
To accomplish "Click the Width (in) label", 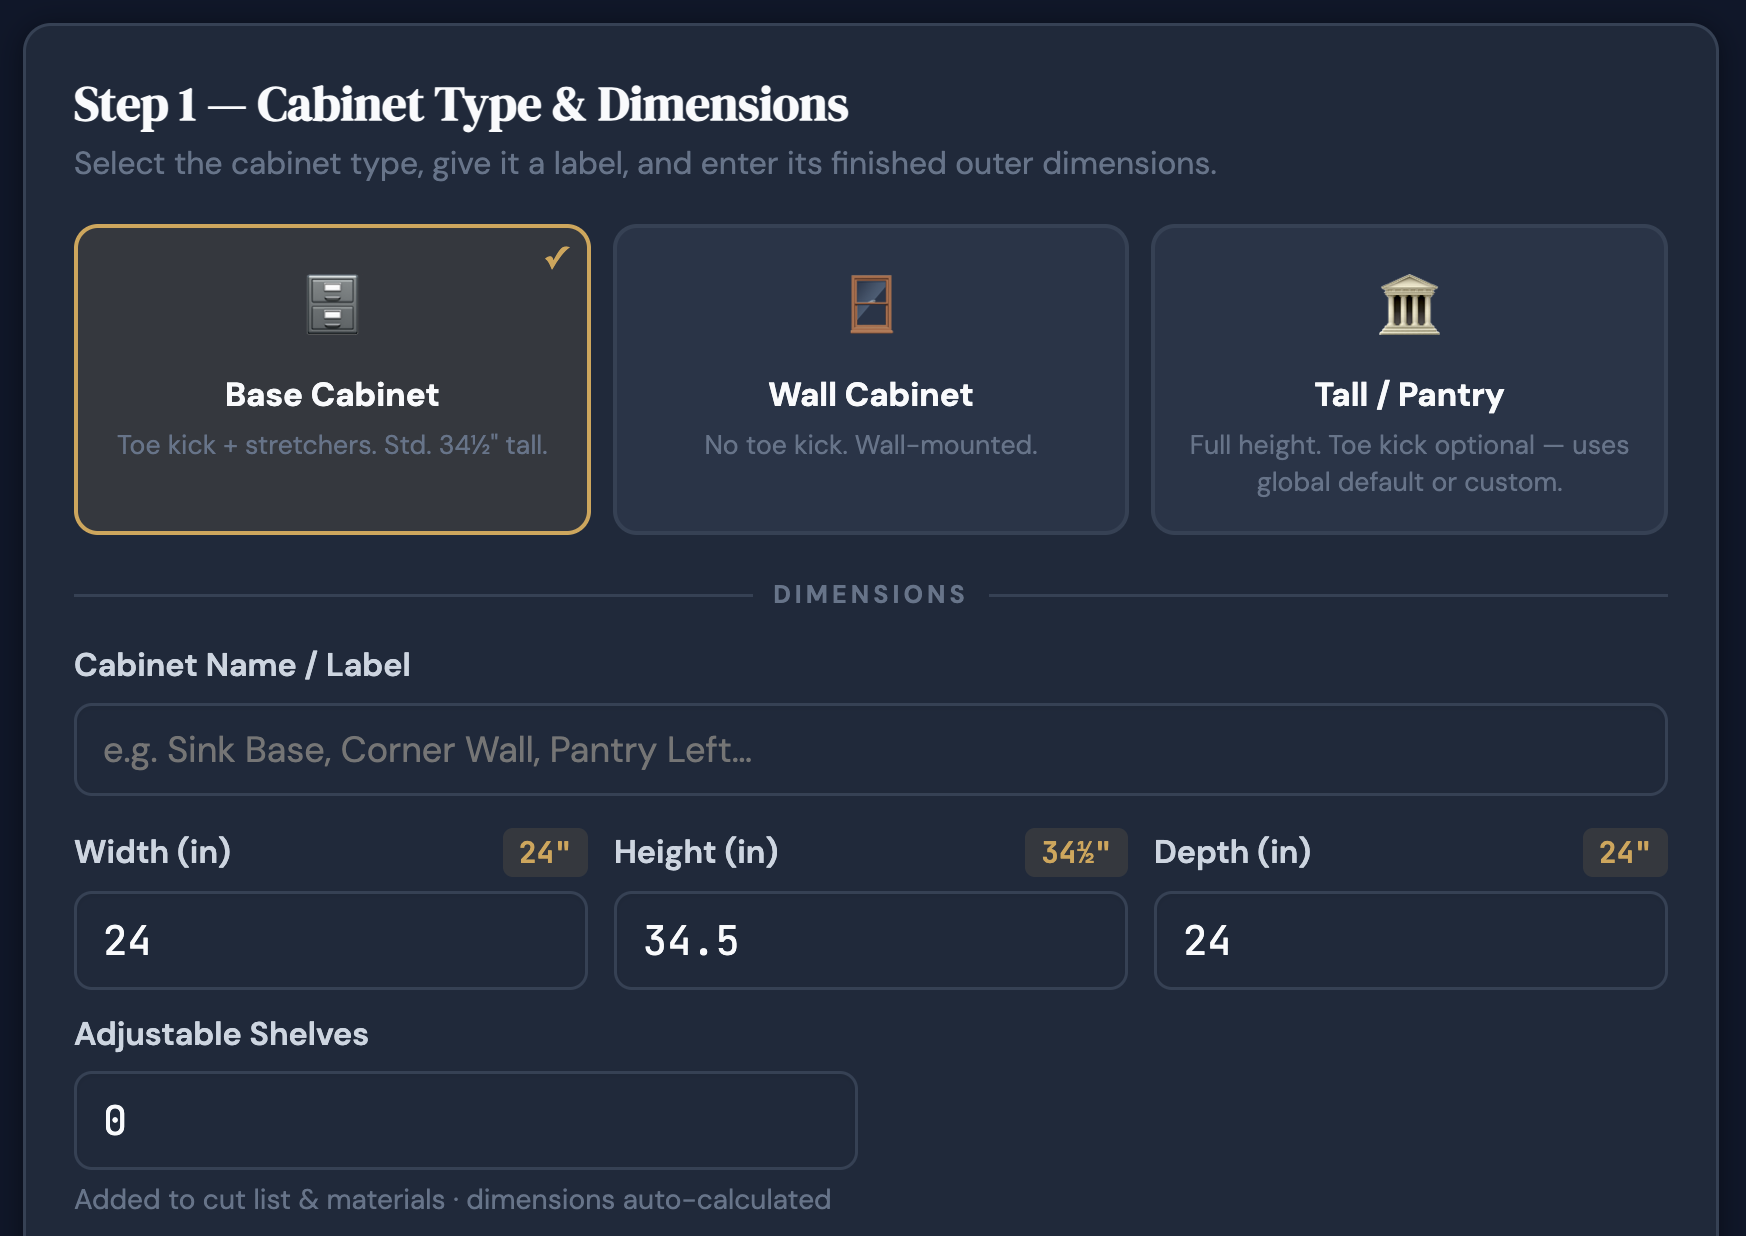I will pyautogui.click(x=153, y=852).
